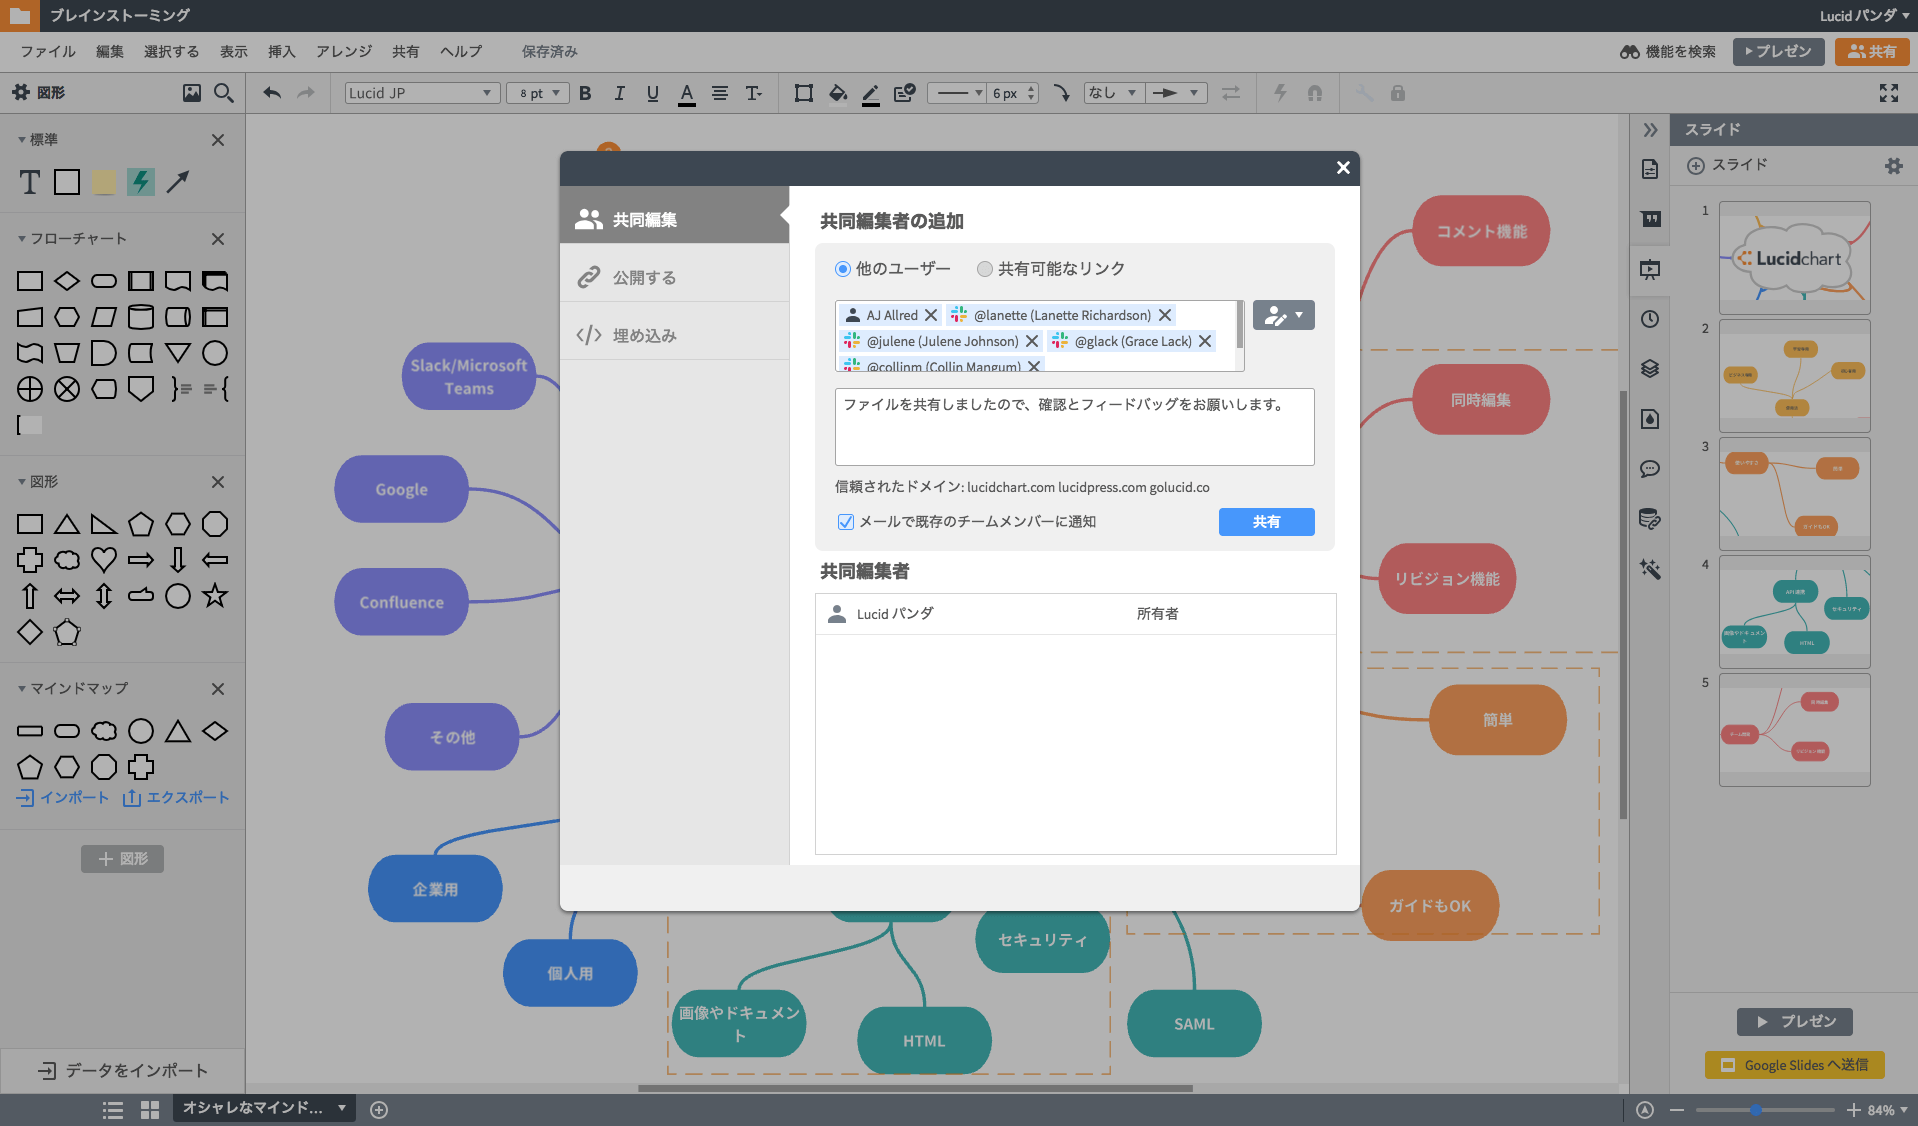Viewport: 1918px width, 1126px height.
Task: Open the revision history clock icon
Action: [x=1650, y=319]
